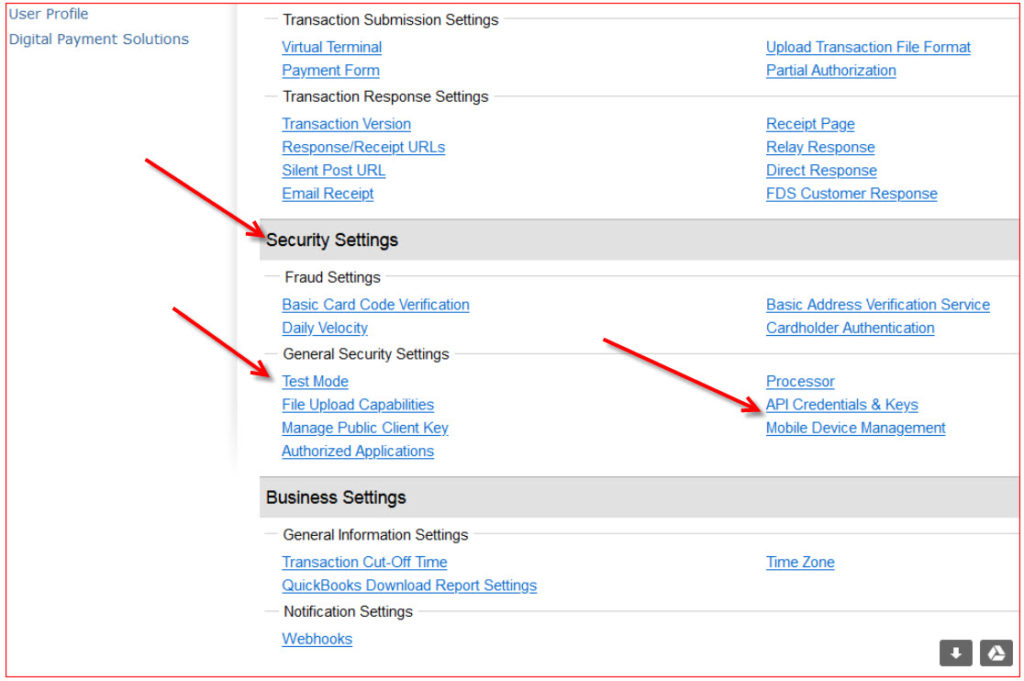Open the Security Settings section header

click(331, 240)
